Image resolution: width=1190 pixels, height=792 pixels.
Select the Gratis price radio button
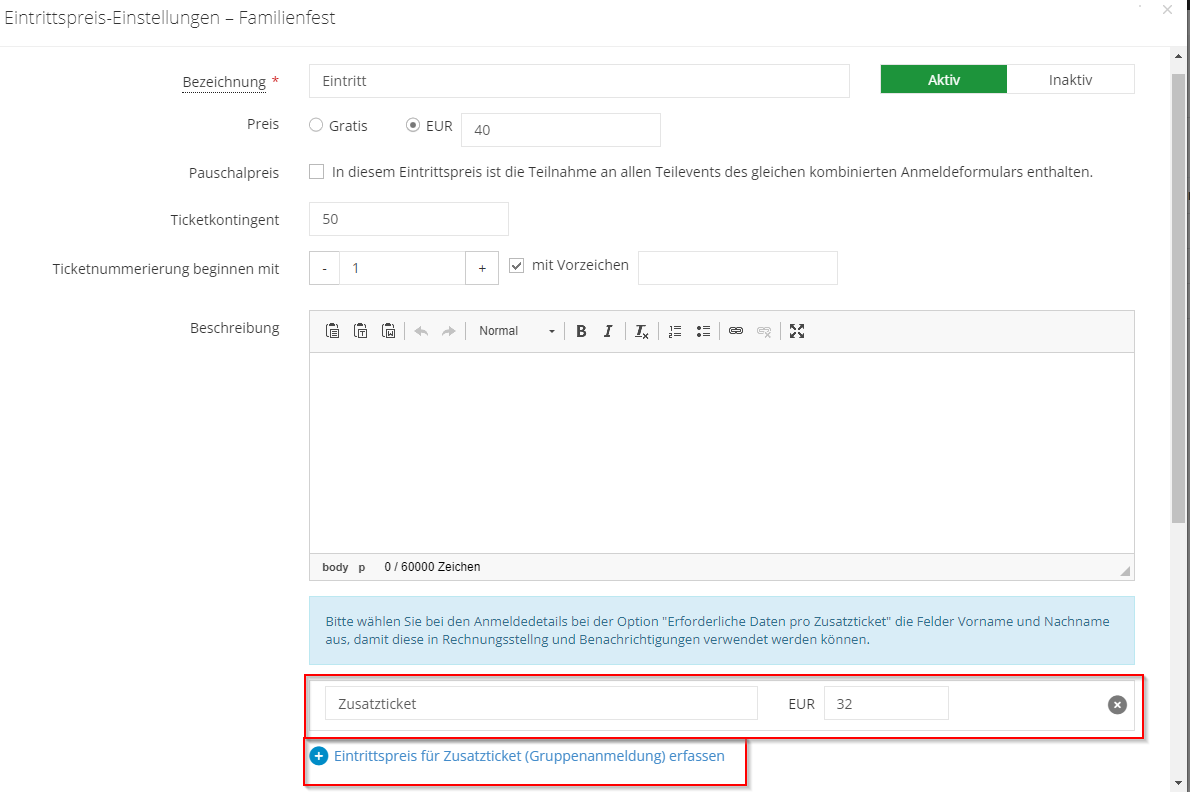[x=316, y=126]
